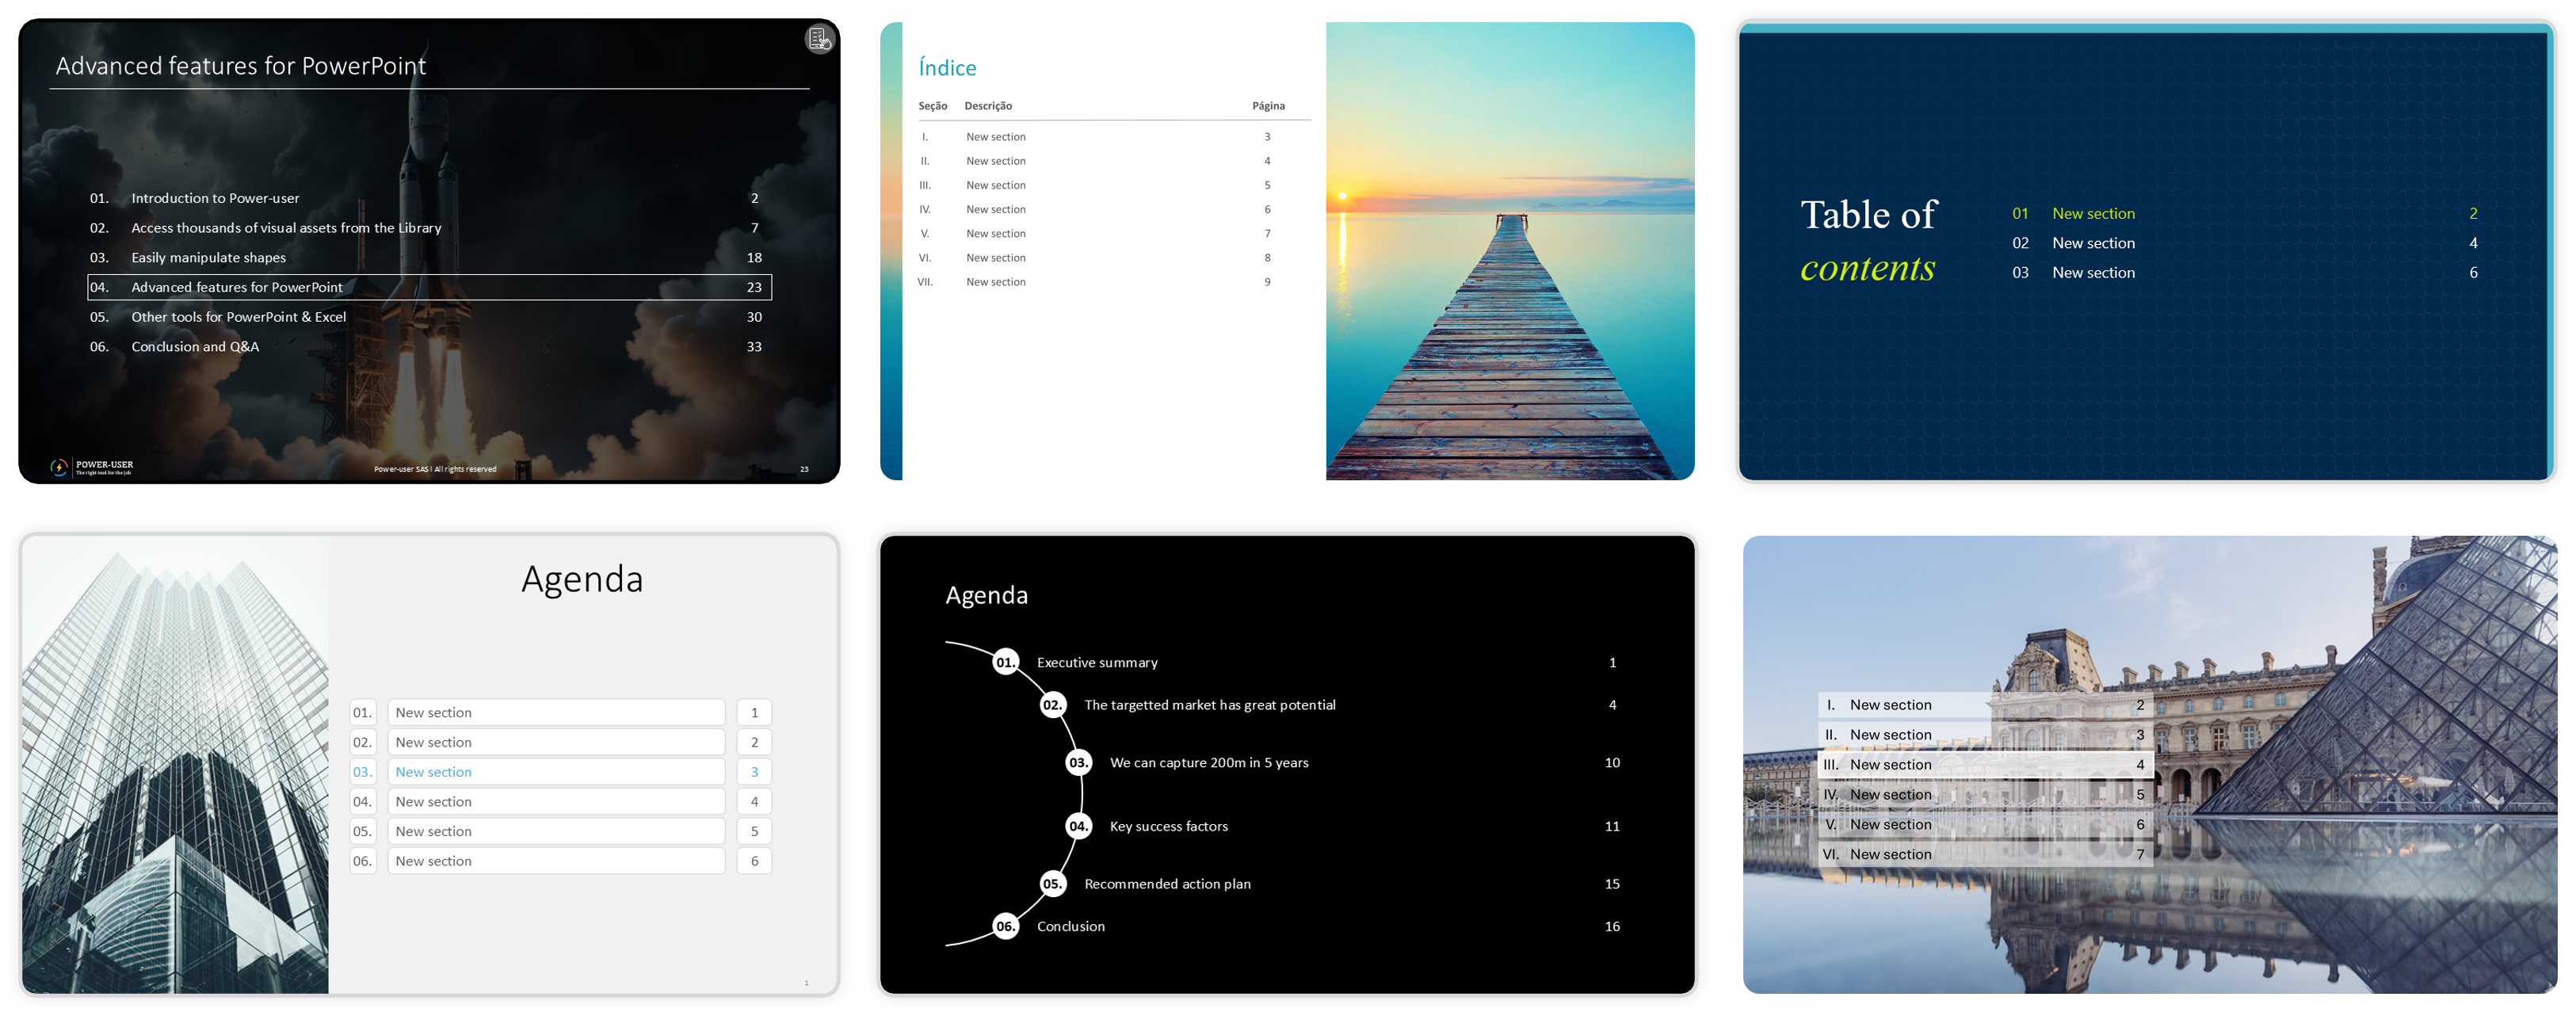The image size is (2576, 1016).
Task: Click '04.' New section box on skyscraper Agenda slide
Action: [x=556, y=802]
